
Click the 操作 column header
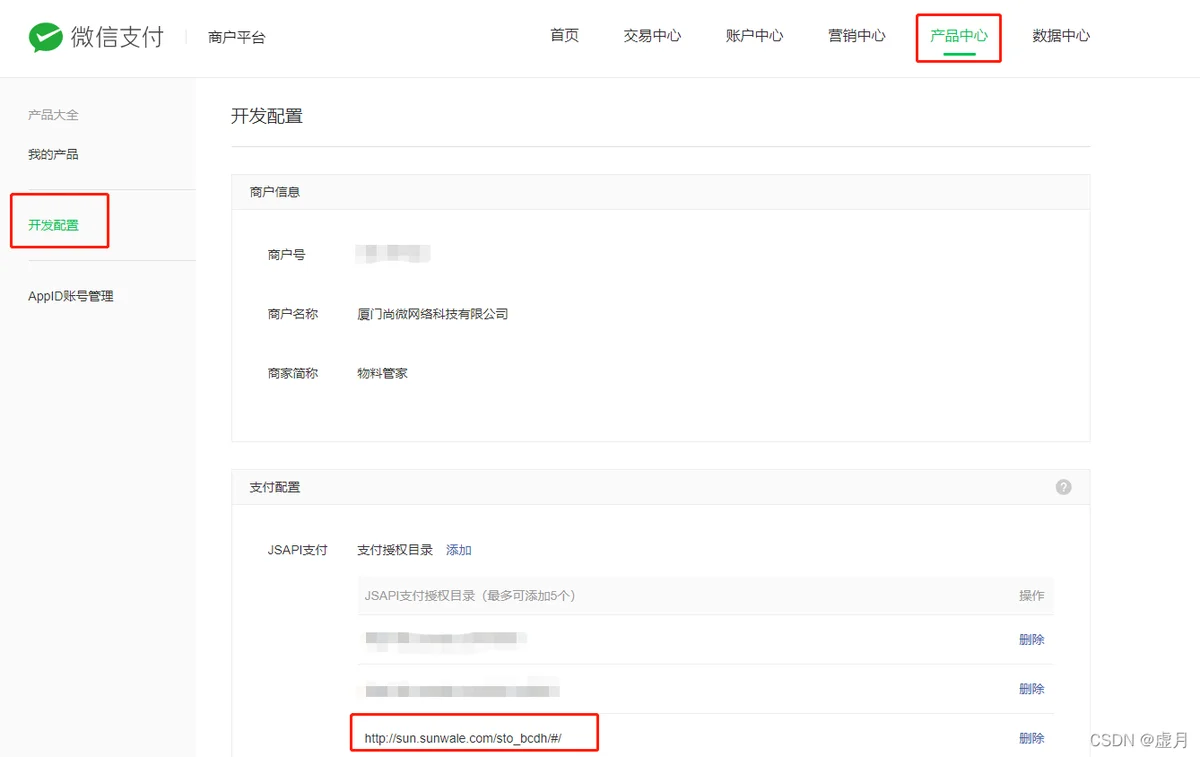coord(1031,595)
